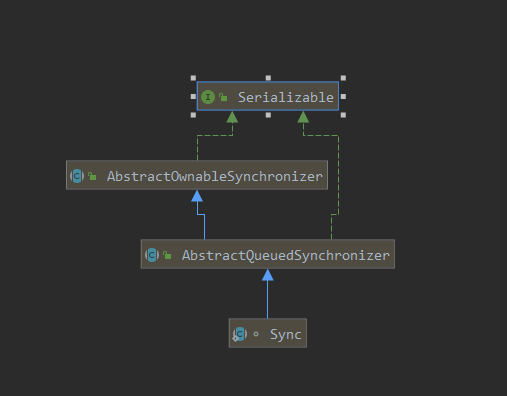This screenshot has height=396, width=507.
Task: Click the left-middle resize handle of Serializable
Action: click(193, 96)
